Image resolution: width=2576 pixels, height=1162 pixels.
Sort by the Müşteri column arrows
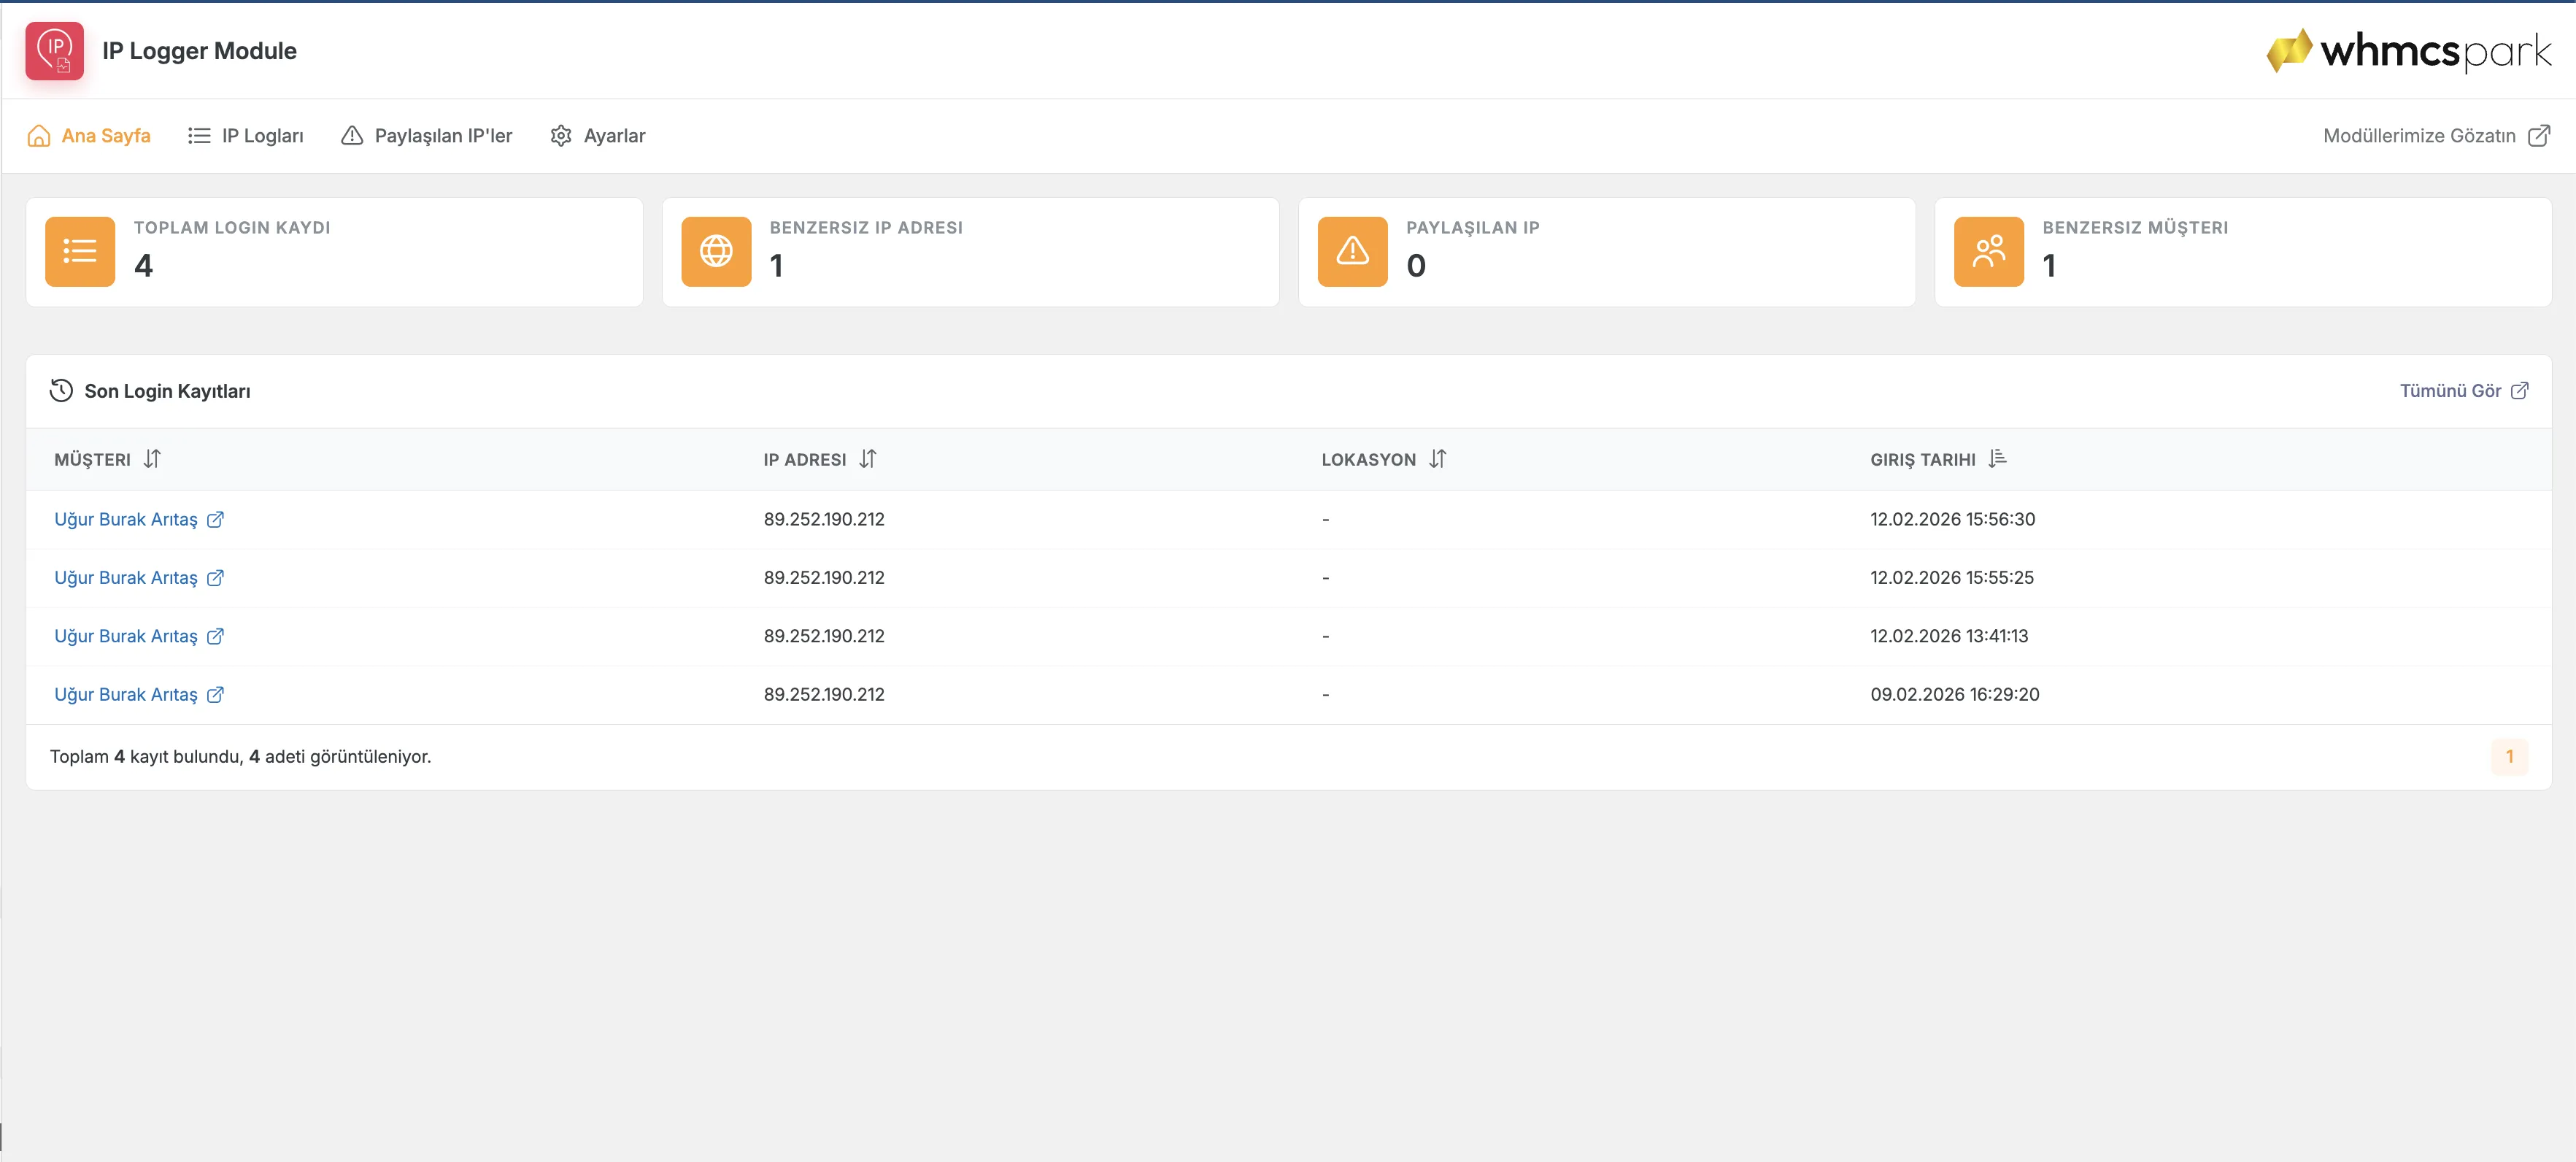(x=152, y=459)
